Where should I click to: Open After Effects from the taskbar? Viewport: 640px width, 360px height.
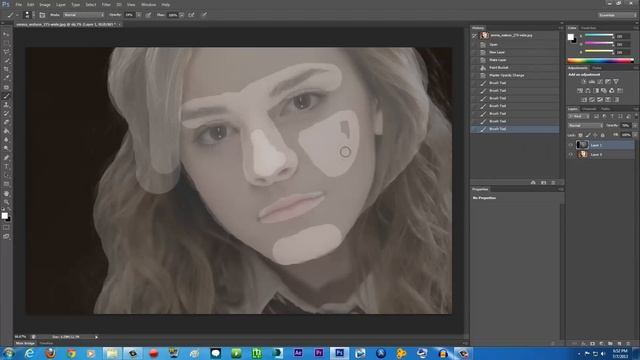point(298,353)
